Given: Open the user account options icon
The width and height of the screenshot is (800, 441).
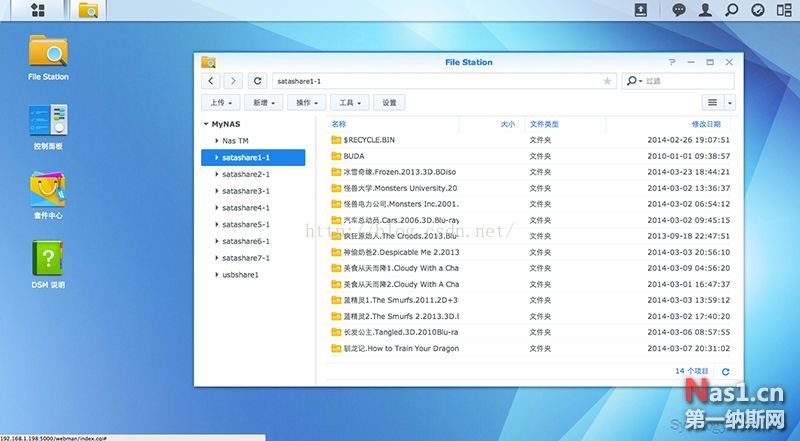Looking at the screenshot, I should click(x=705, y=10).
